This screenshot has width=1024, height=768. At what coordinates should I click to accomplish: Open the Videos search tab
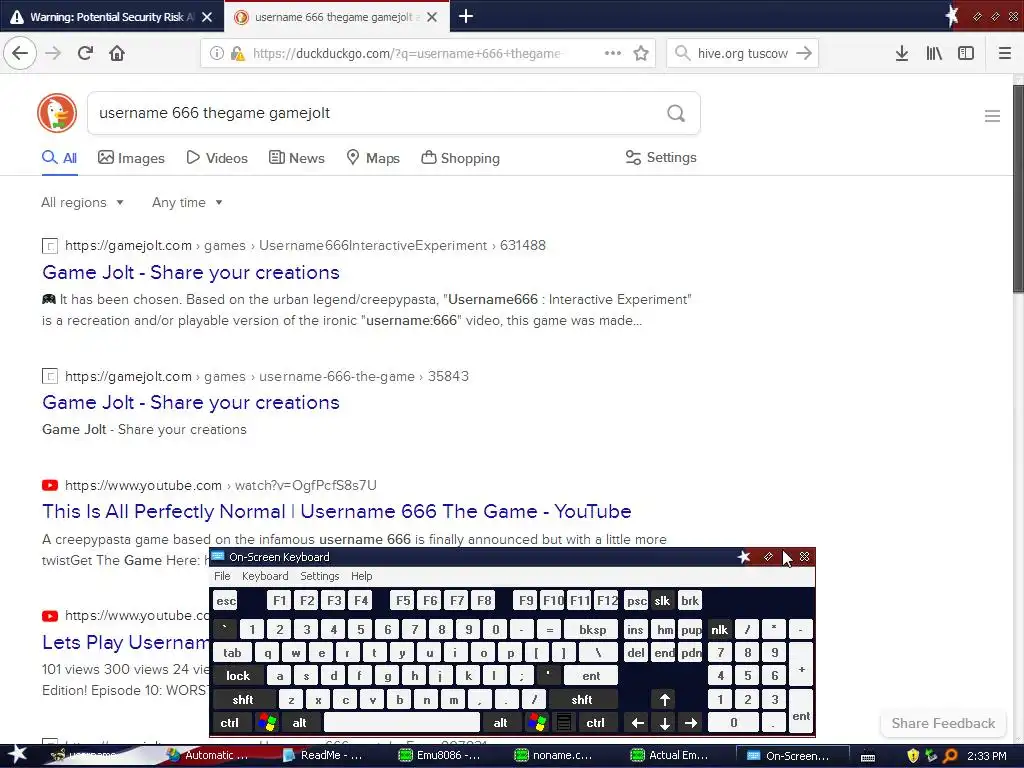(217, 158)
